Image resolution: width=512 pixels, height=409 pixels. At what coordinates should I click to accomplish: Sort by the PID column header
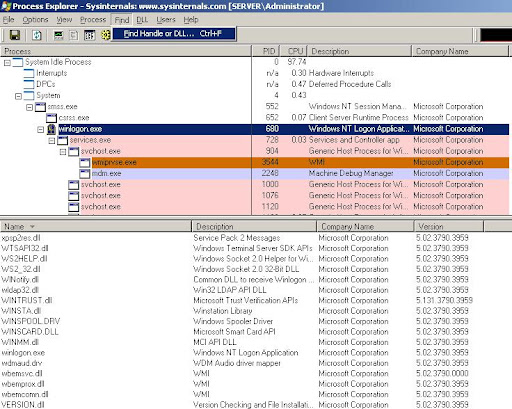point(265,51)
